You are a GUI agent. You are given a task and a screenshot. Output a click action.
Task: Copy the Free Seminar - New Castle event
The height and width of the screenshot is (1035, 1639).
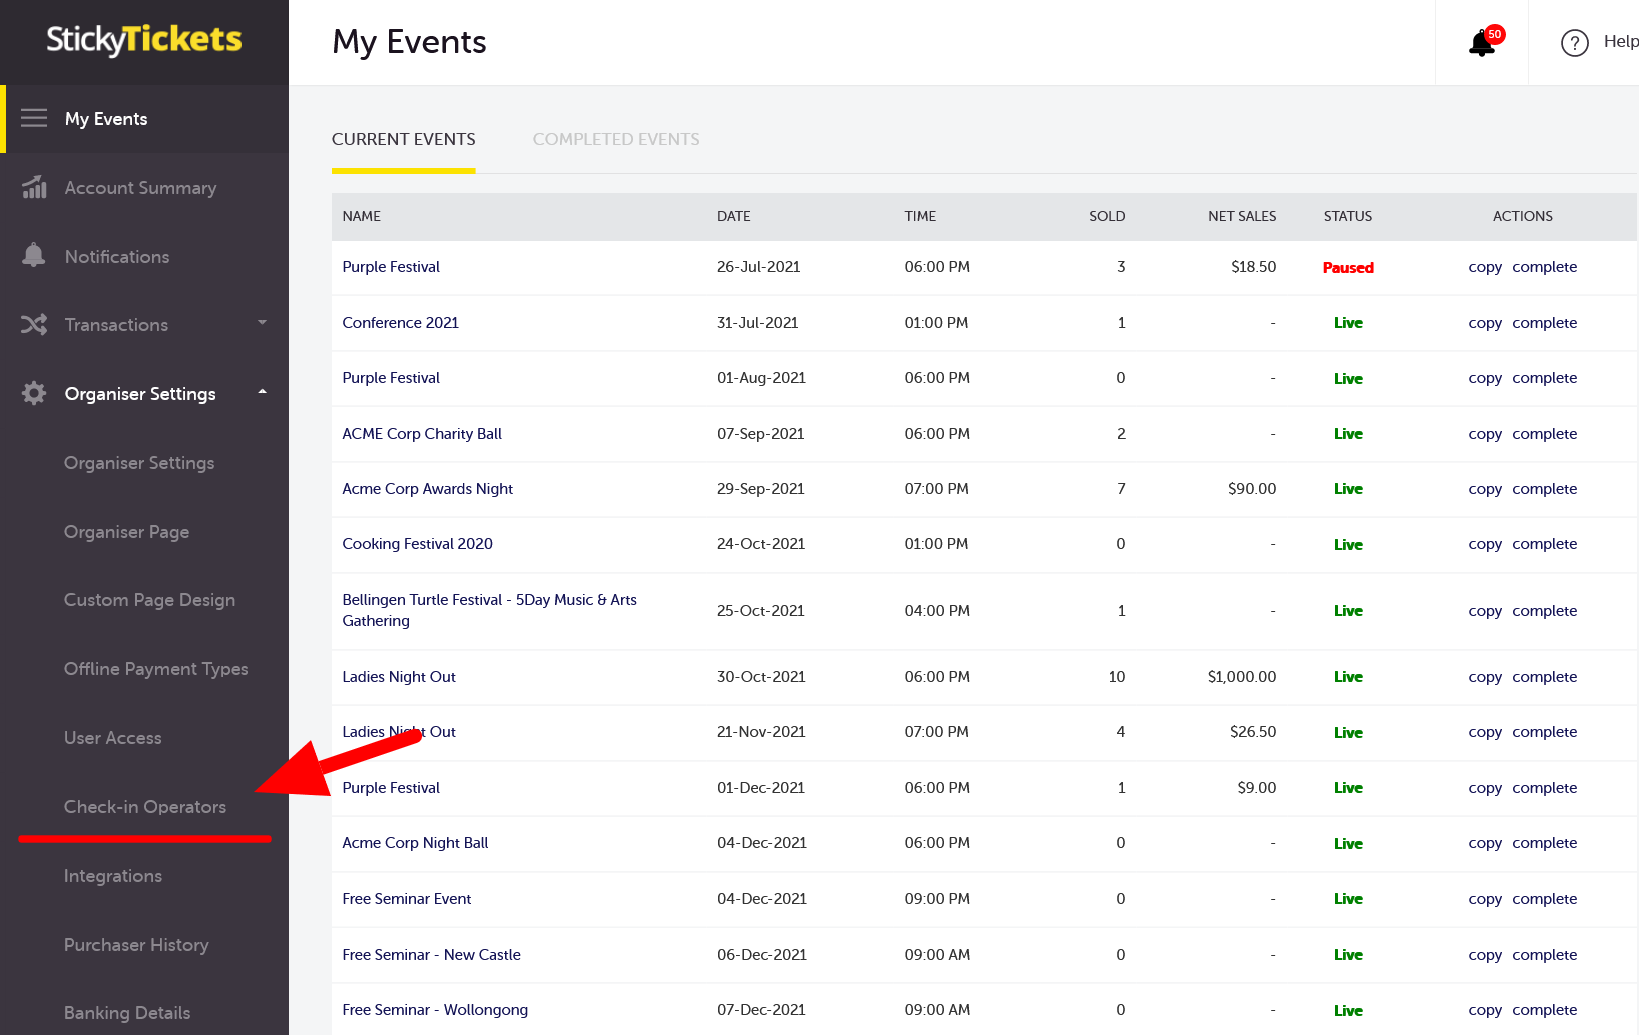(1485, 955)
